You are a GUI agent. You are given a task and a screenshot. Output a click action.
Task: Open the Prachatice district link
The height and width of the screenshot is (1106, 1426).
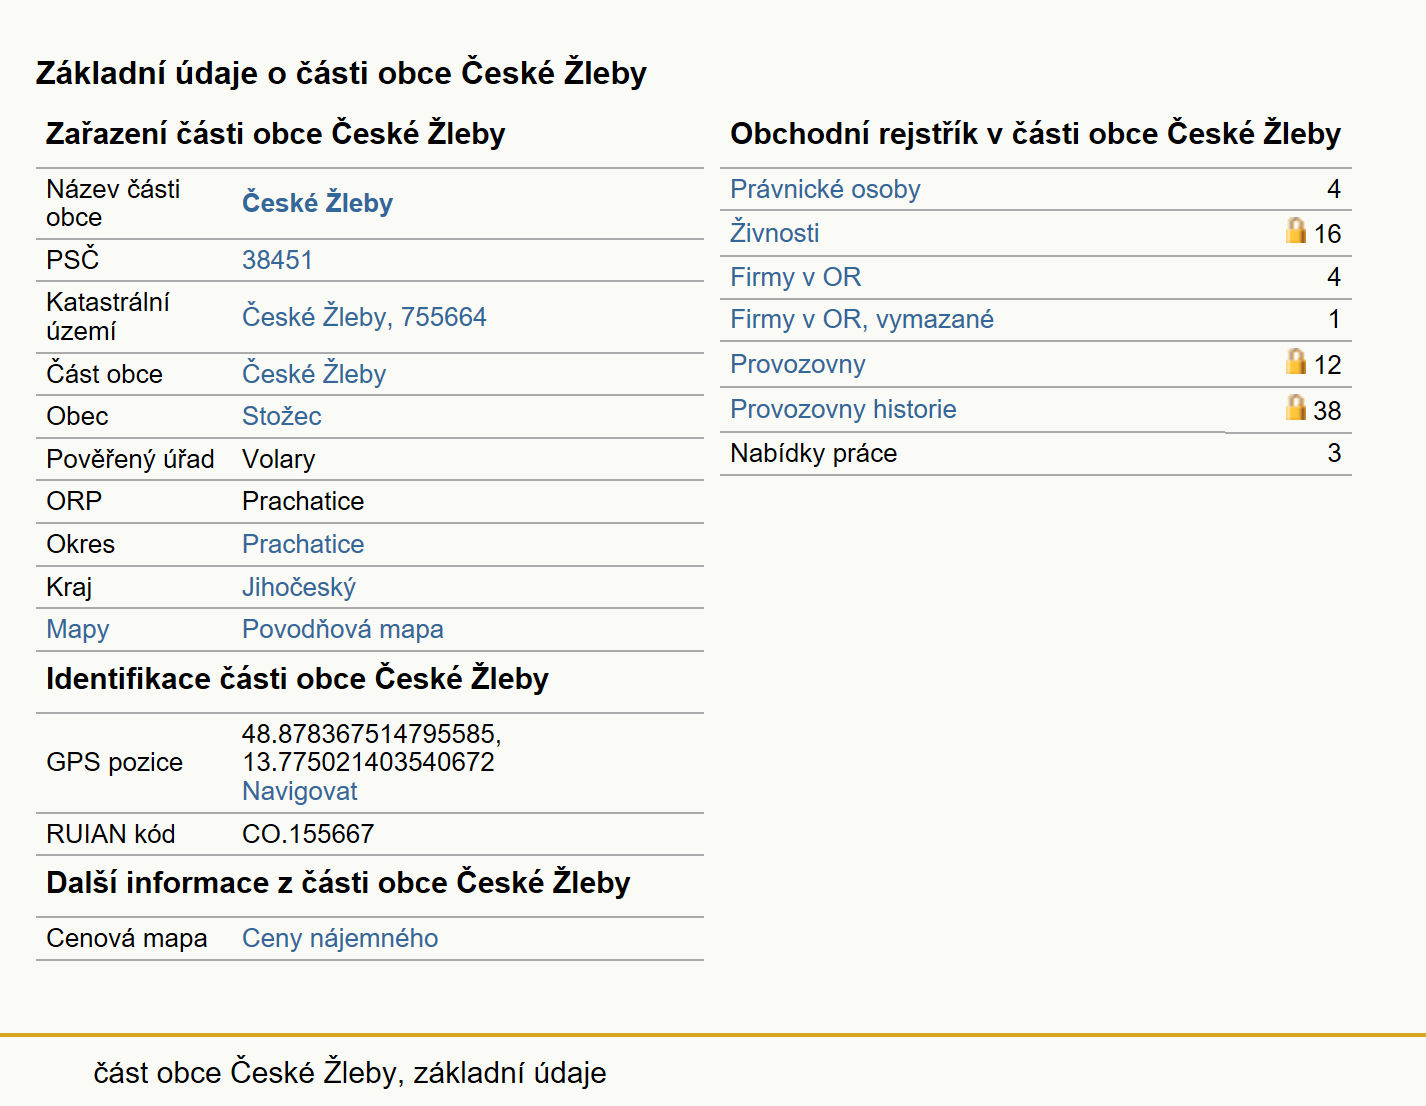(x=303, y=544)
